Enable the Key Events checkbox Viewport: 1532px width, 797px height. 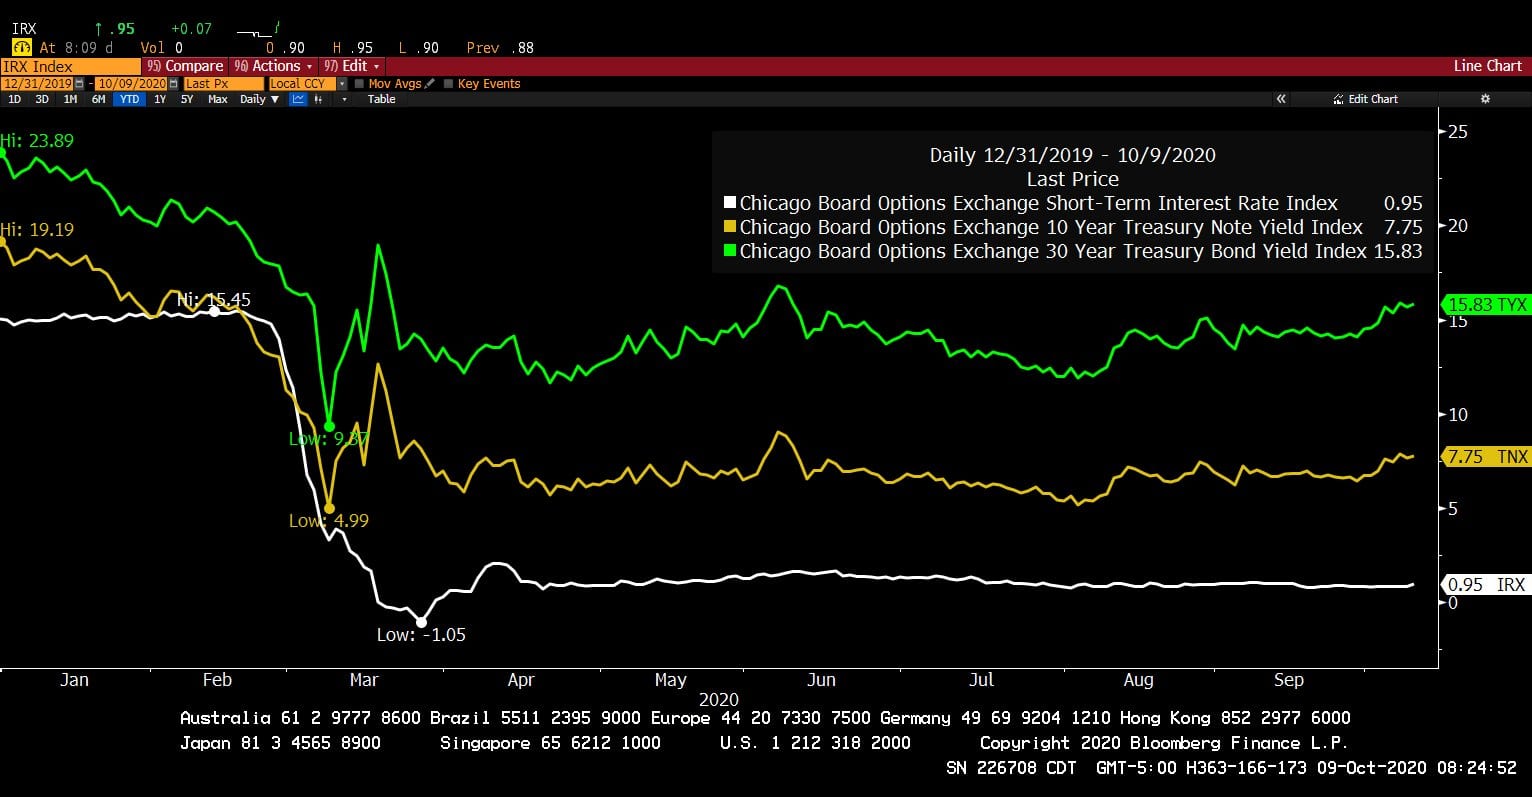tap(448, 84)
